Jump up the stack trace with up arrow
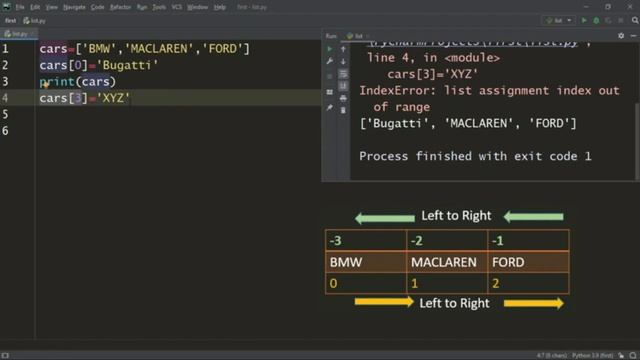This screenshot has width=640, height=360. coord(343,49)
